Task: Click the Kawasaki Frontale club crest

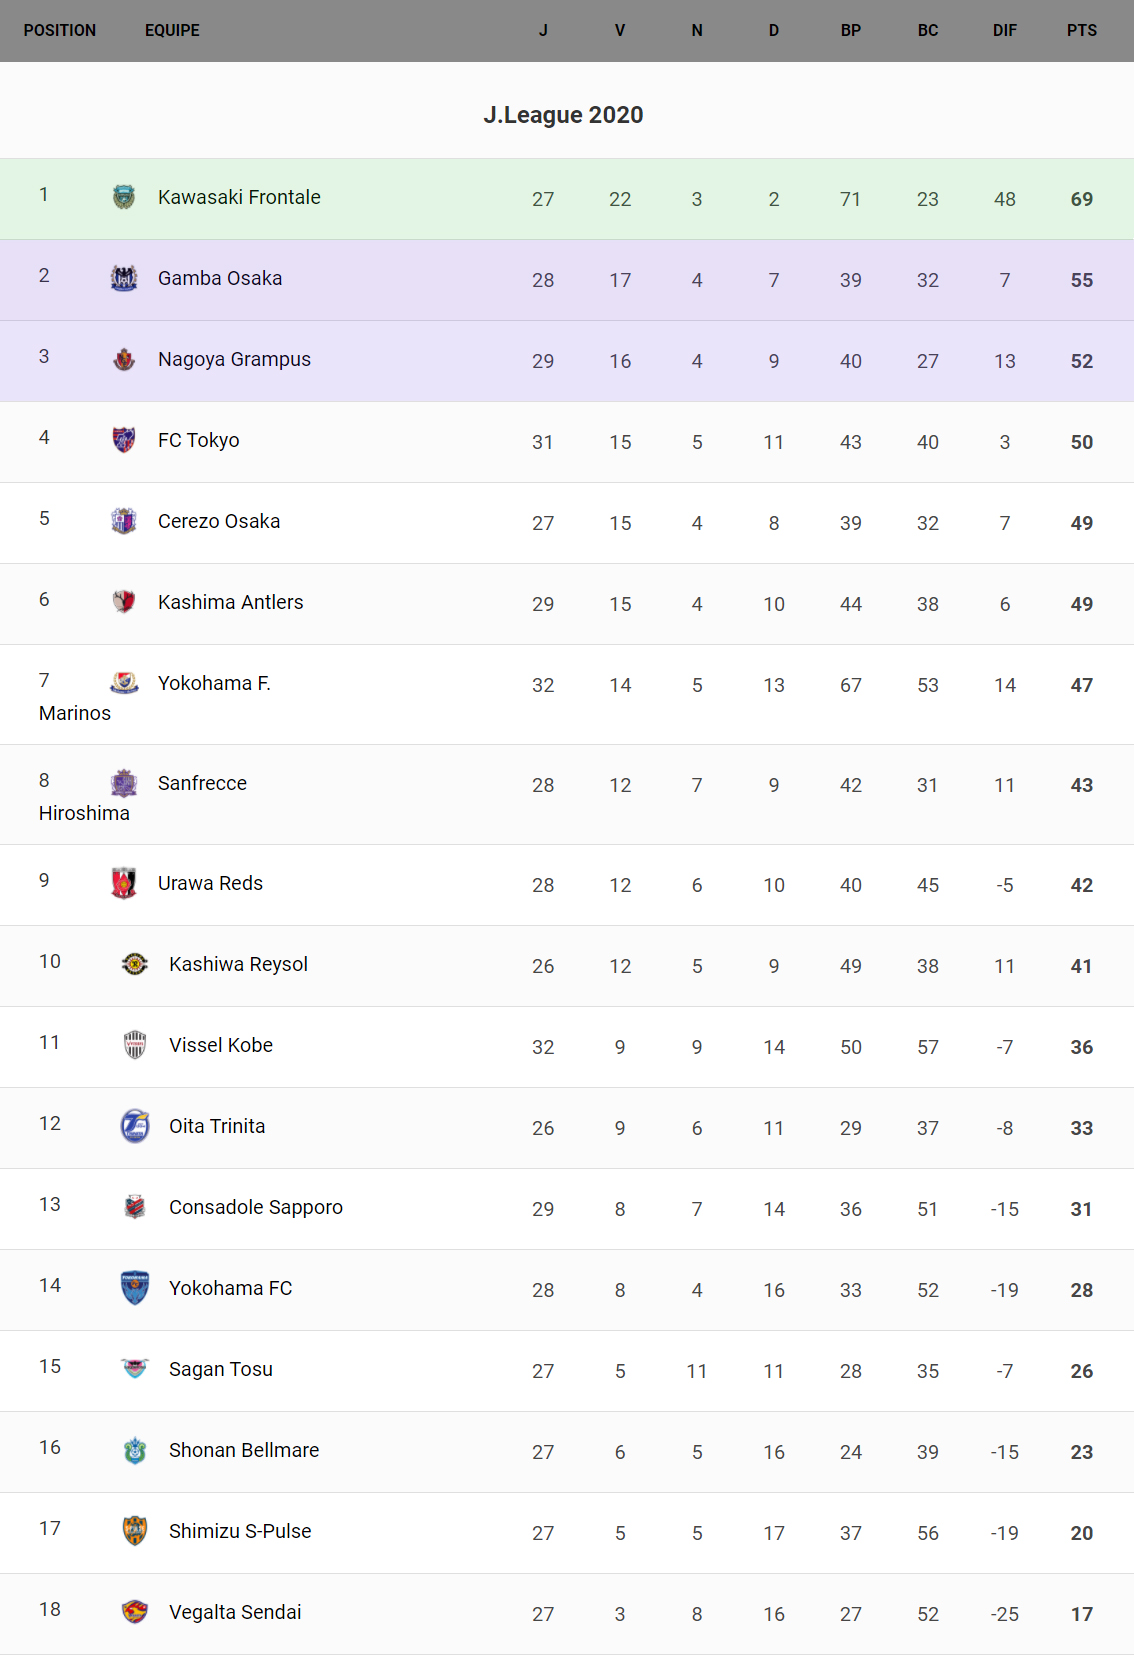Action: 124,197
